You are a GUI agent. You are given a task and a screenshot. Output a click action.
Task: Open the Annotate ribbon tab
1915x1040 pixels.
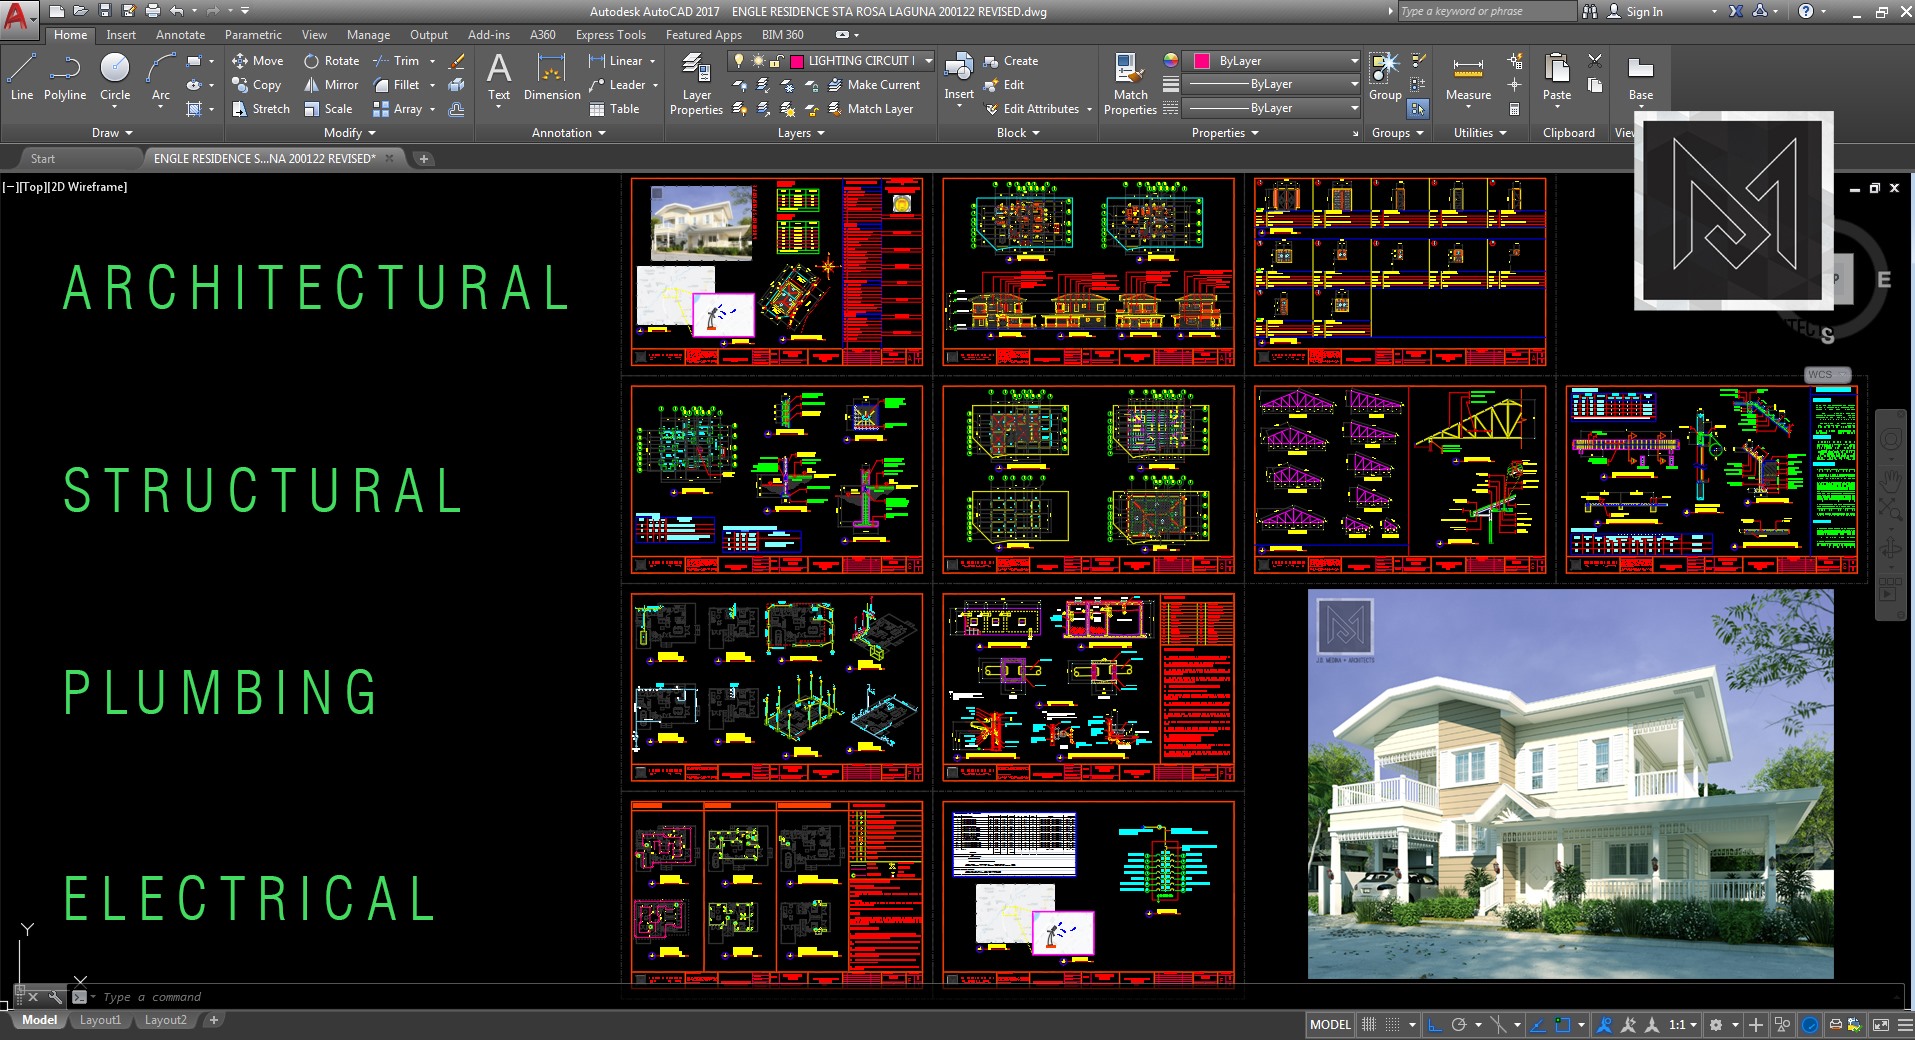pos(180,35)
